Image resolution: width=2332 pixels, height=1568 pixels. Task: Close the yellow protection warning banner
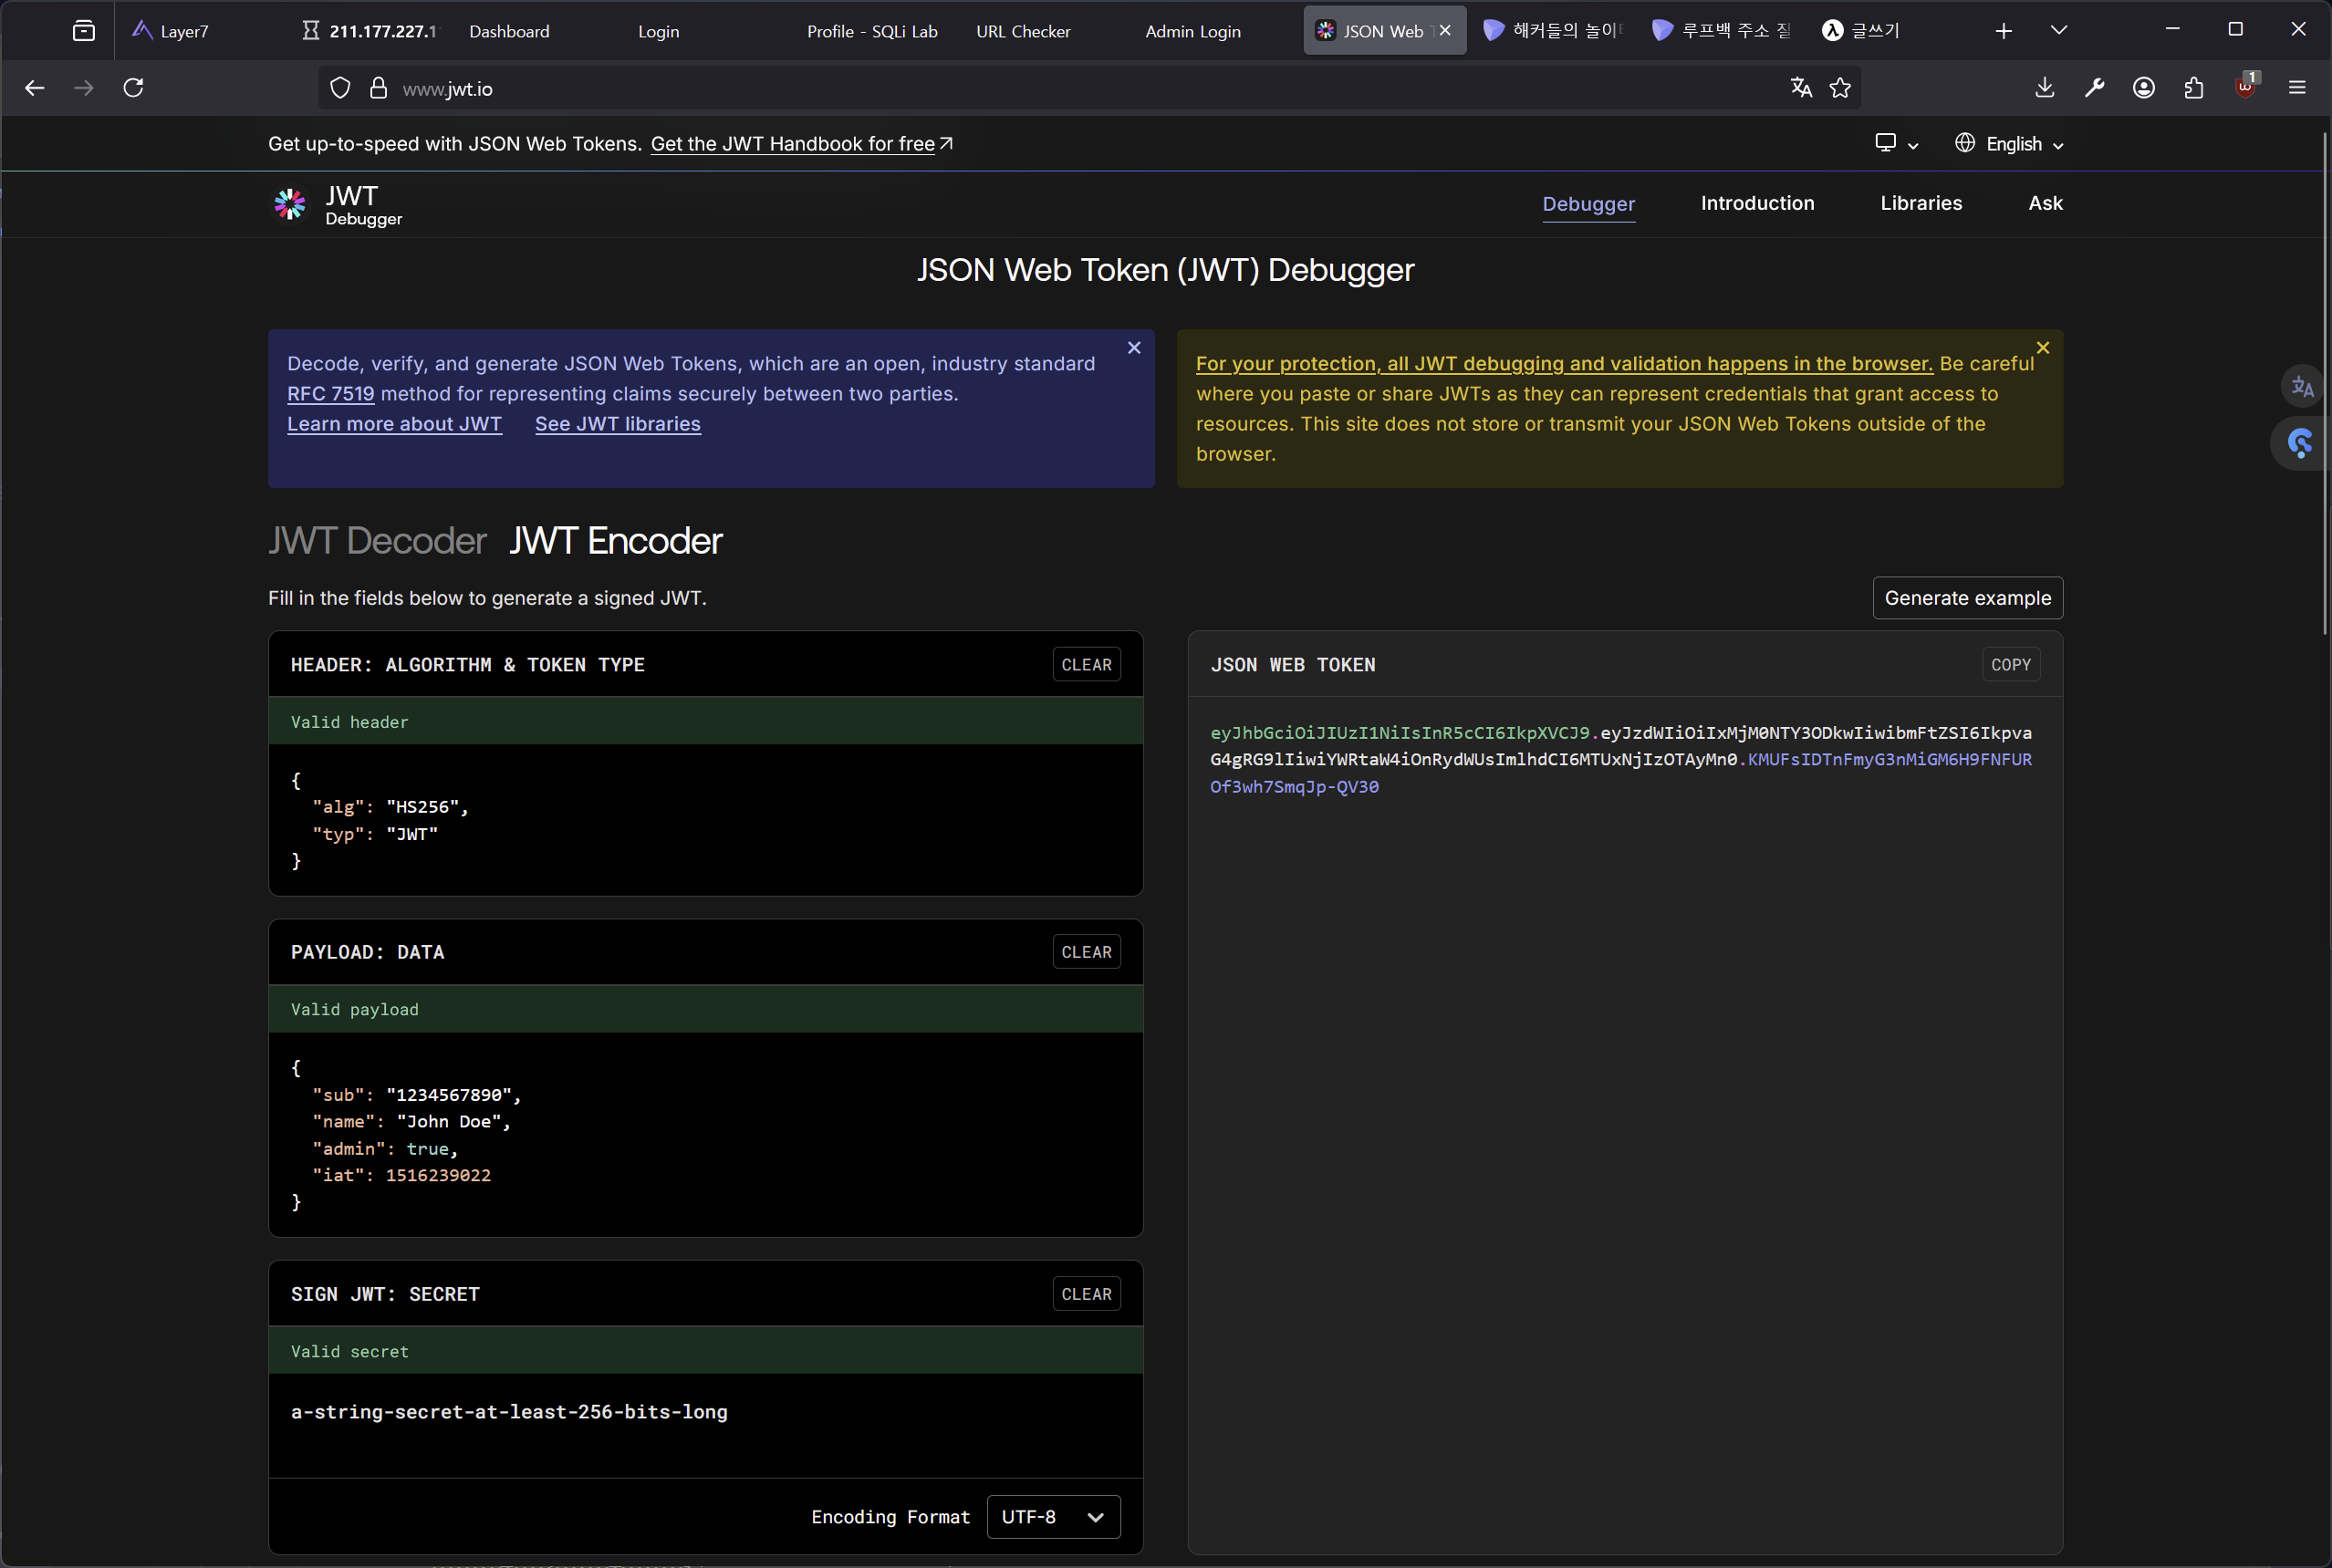pos(2043,348)
